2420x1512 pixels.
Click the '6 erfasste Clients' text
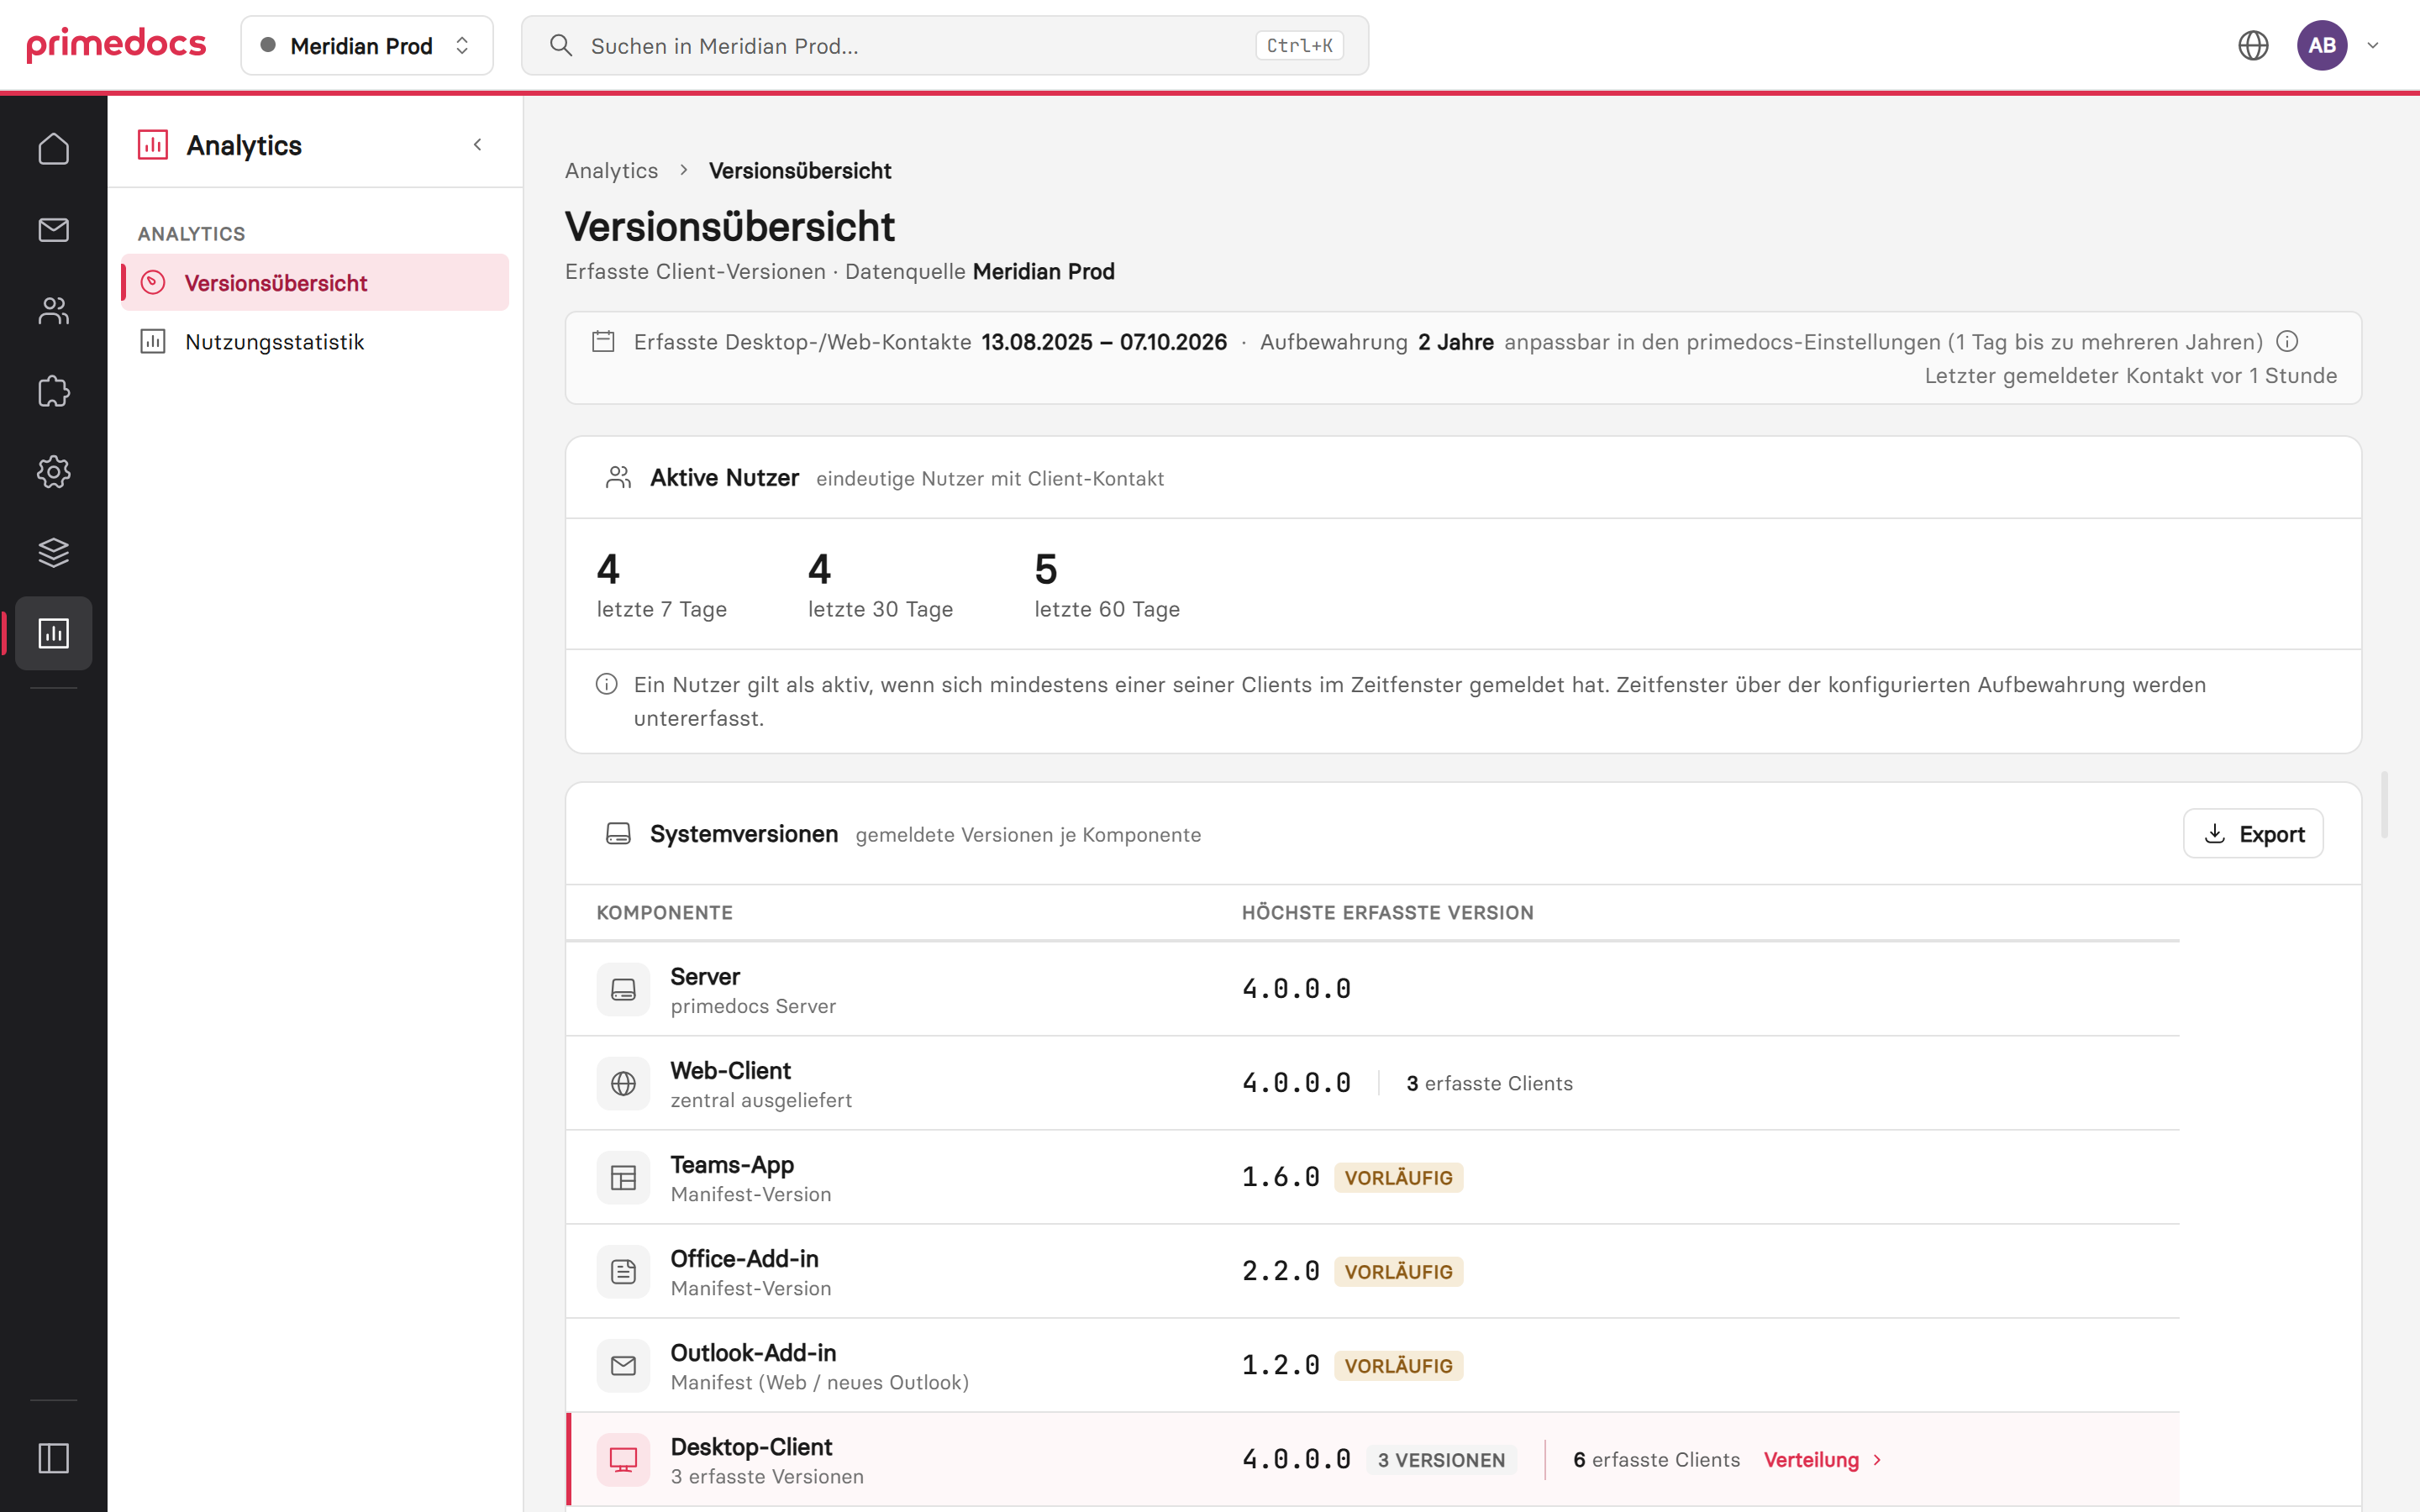pyautogui.click(x=1656, y=1460)
